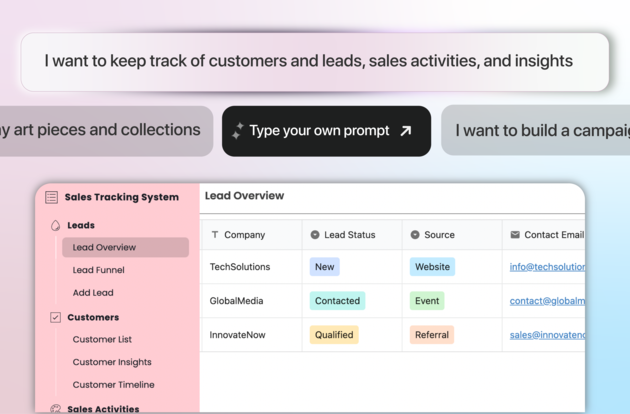630x414 pixels.
Task: Open Lead Funnel in the sidebar
Action: [98, 270]
